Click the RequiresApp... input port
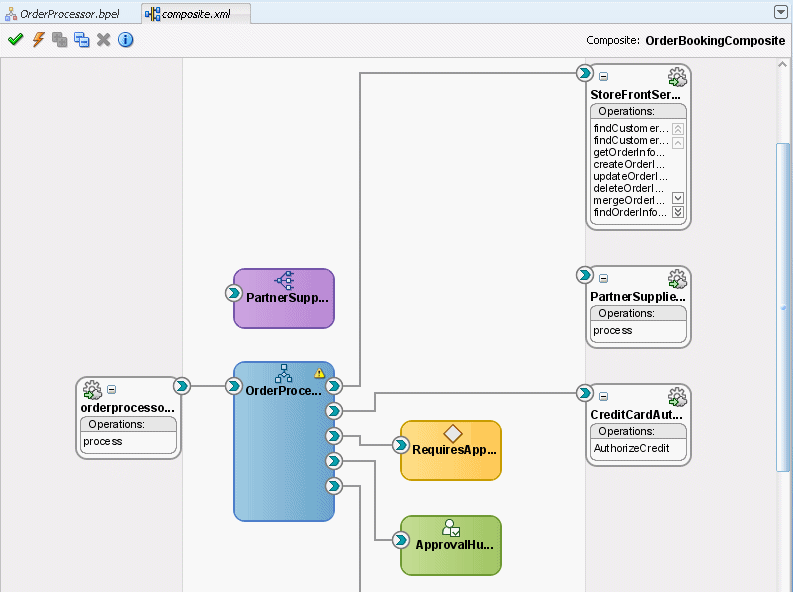 click(401, 445)
